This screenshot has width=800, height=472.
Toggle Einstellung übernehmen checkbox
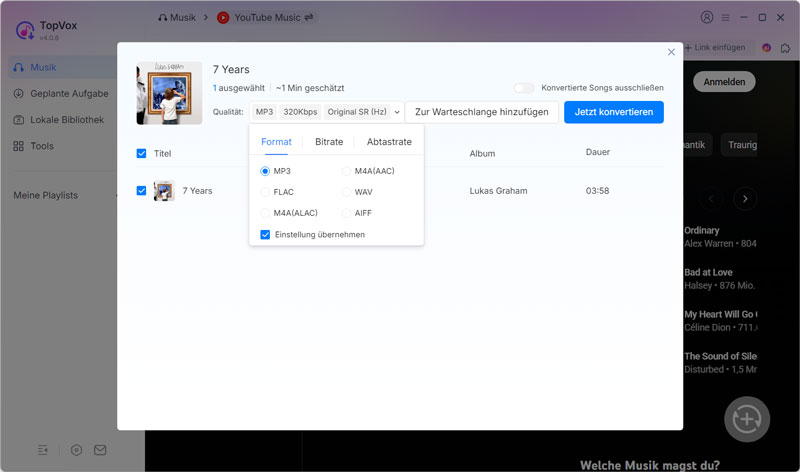click(x=265, y=235)
